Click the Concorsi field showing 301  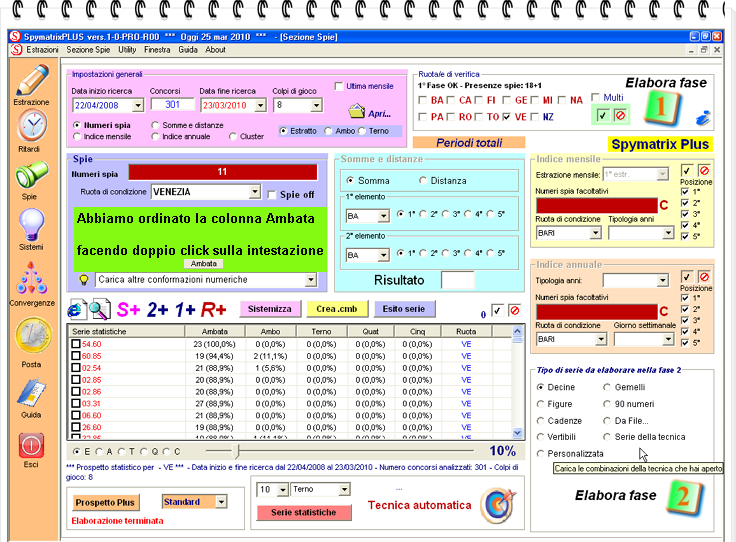pos(172,105)
